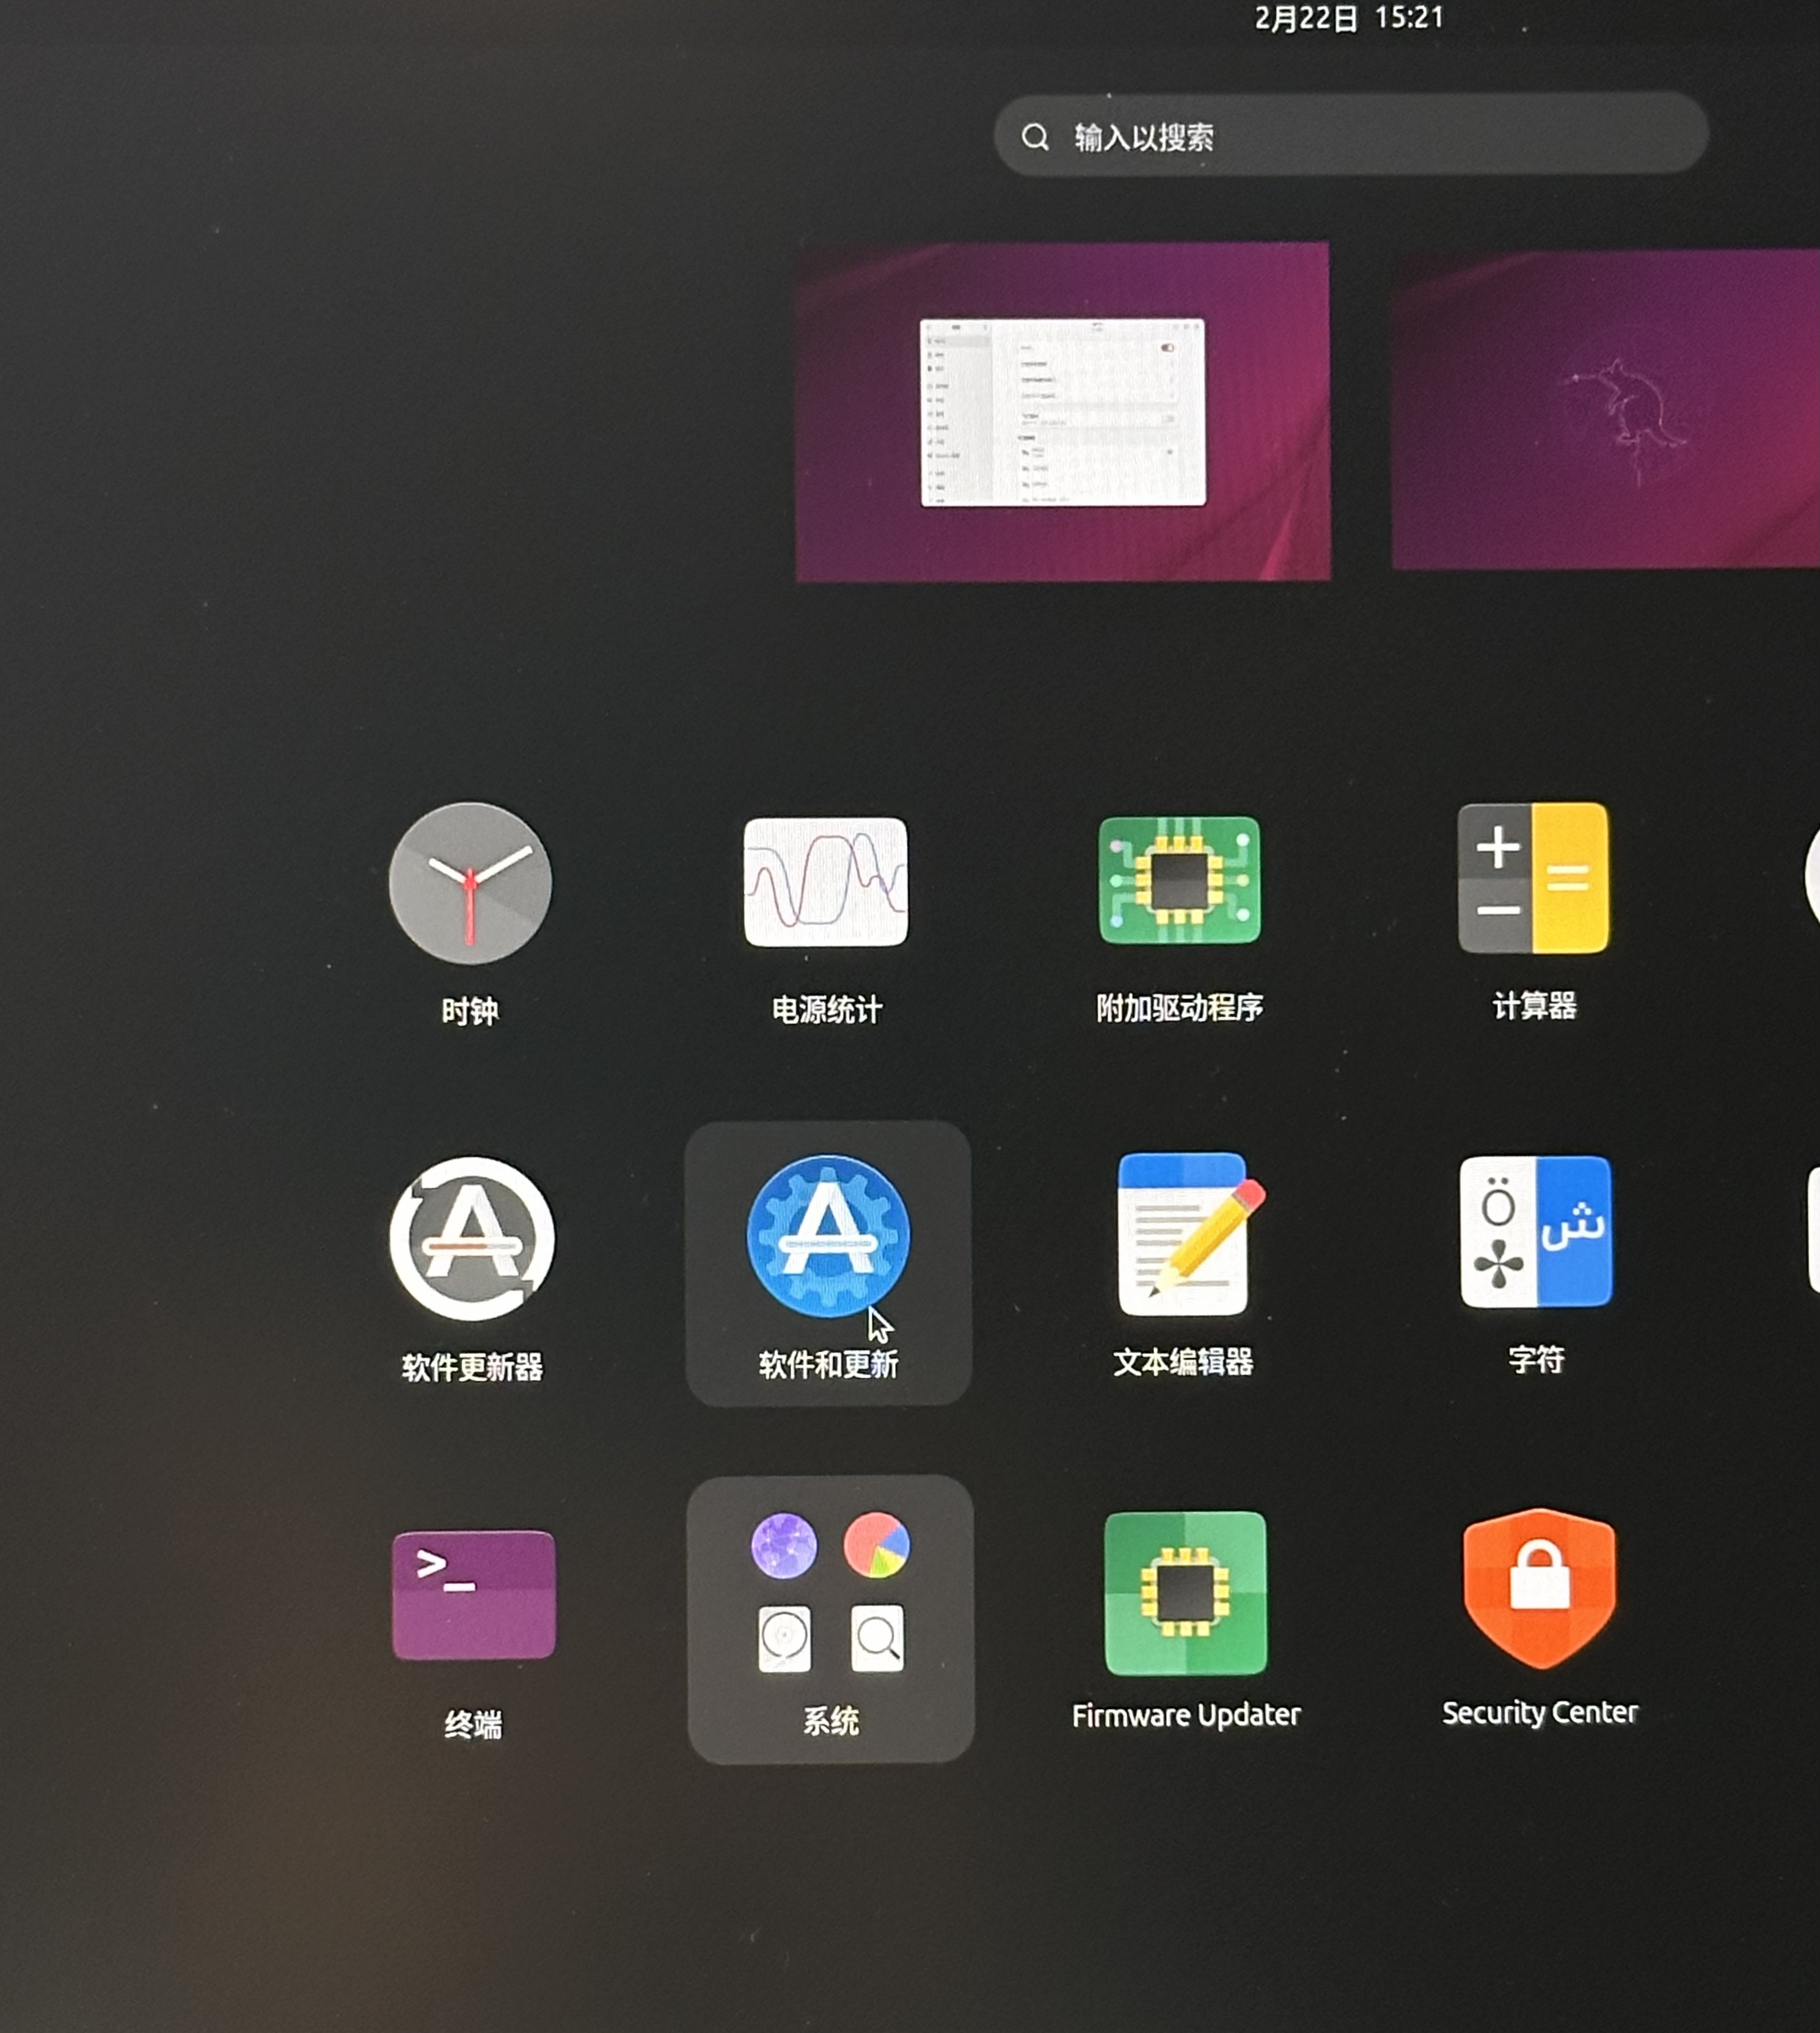
Task: Launch 软件和更新 software & updates
Action: tap(828, 1236)
